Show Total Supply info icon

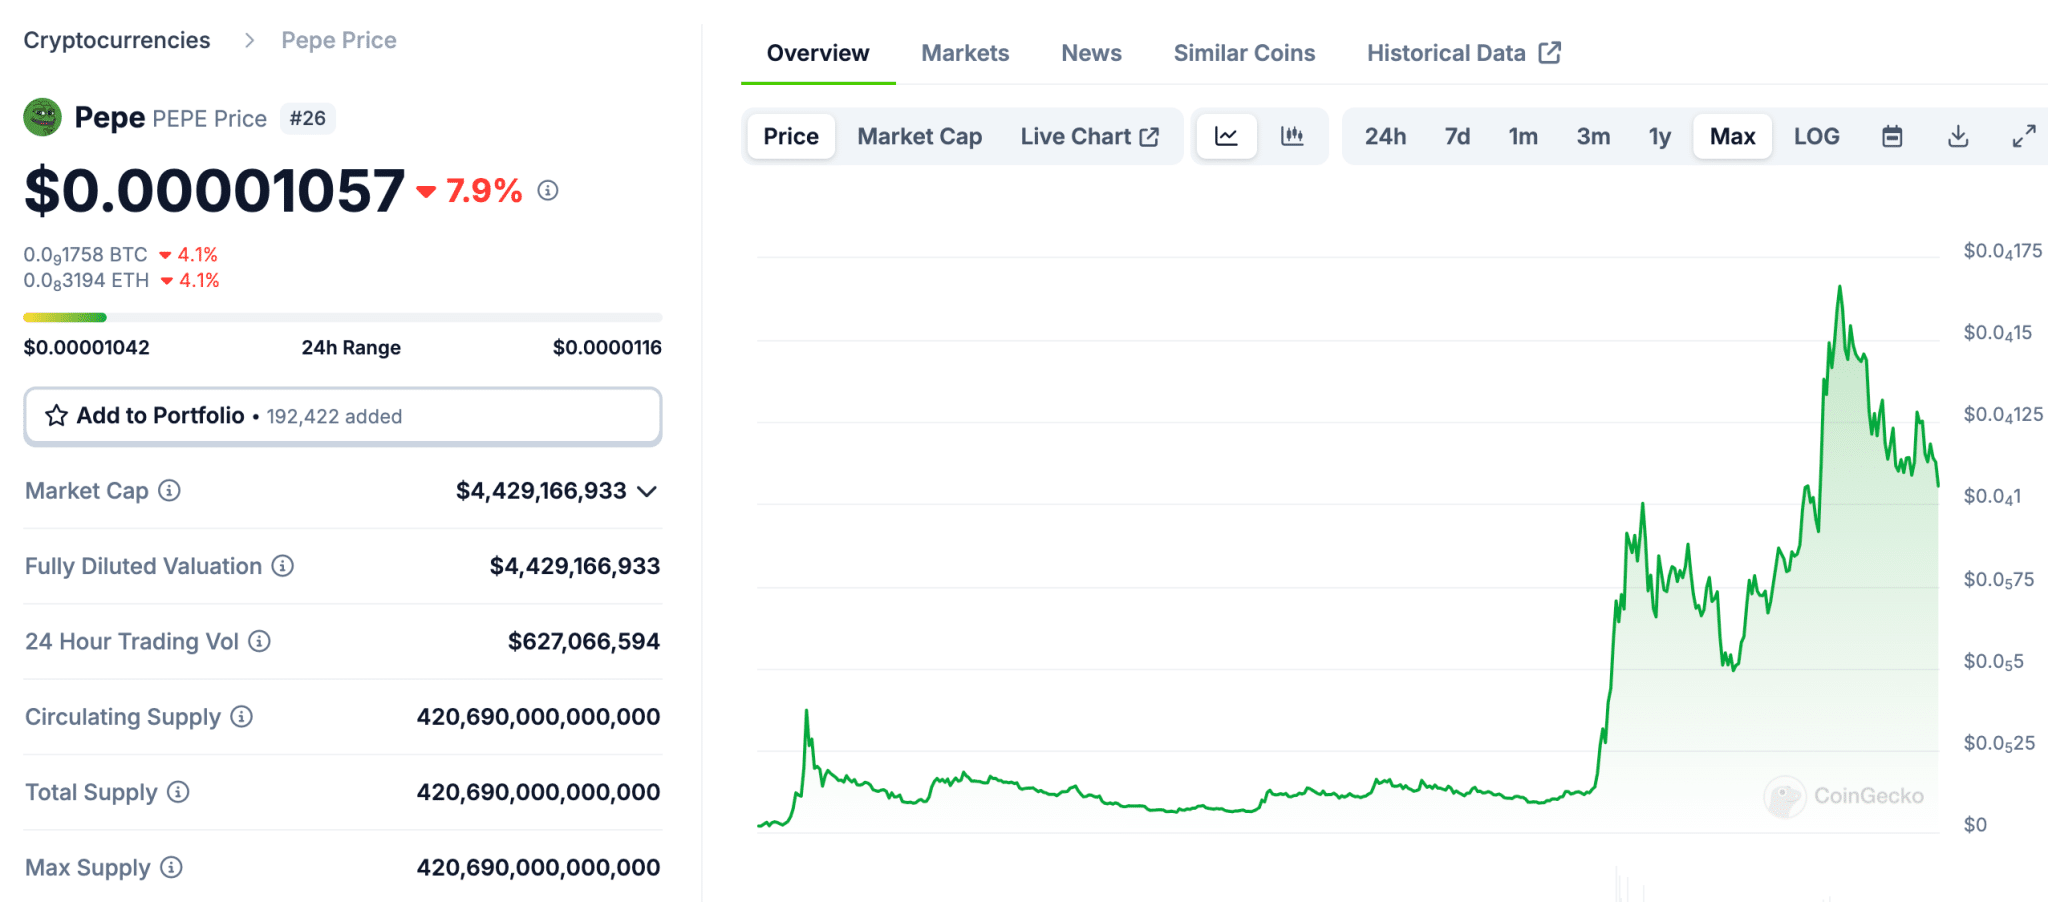[178, 792]
